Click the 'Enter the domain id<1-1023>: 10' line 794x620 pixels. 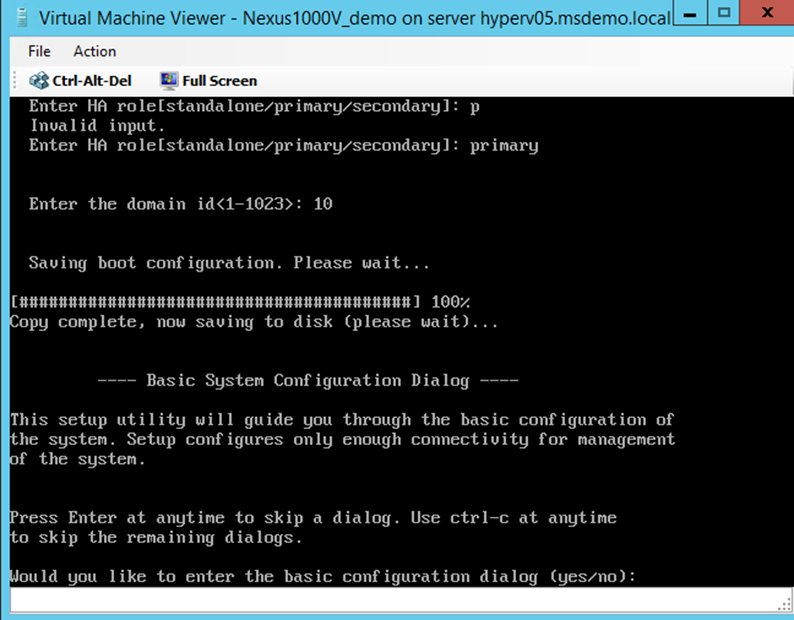click(180, 204)
